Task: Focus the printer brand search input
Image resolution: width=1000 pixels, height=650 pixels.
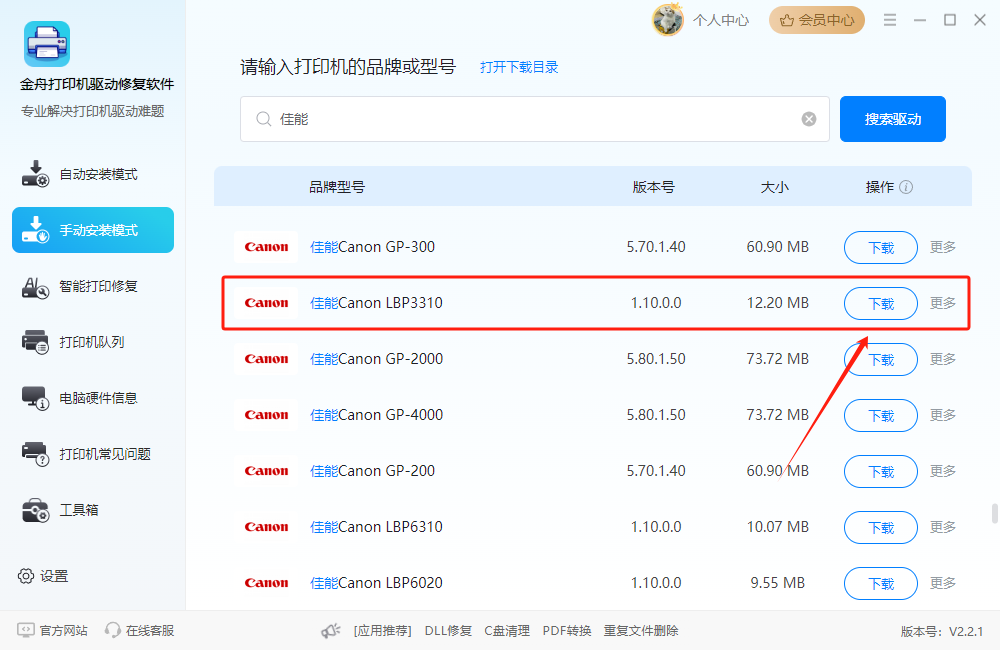Action: pyautogui.click(x=534, y=119)
